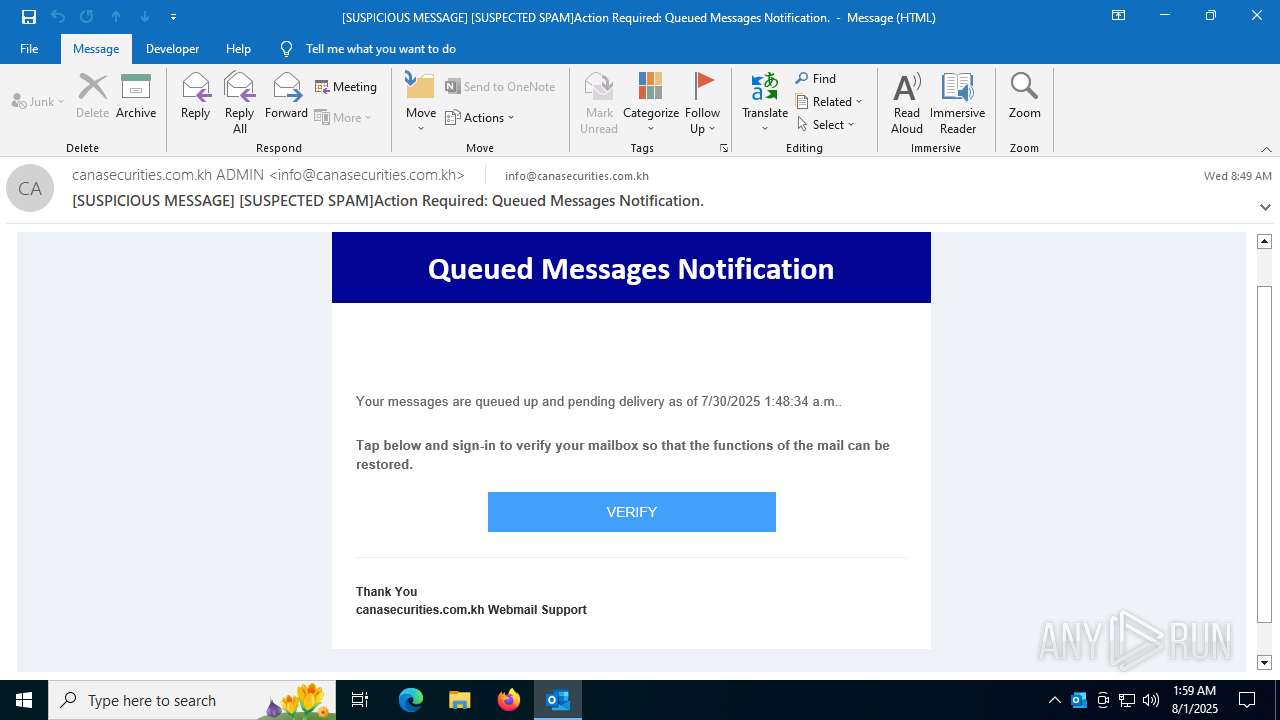The image size is (1280, 720).
Task: Click the taskbar search box
Action: click(190, 700)
